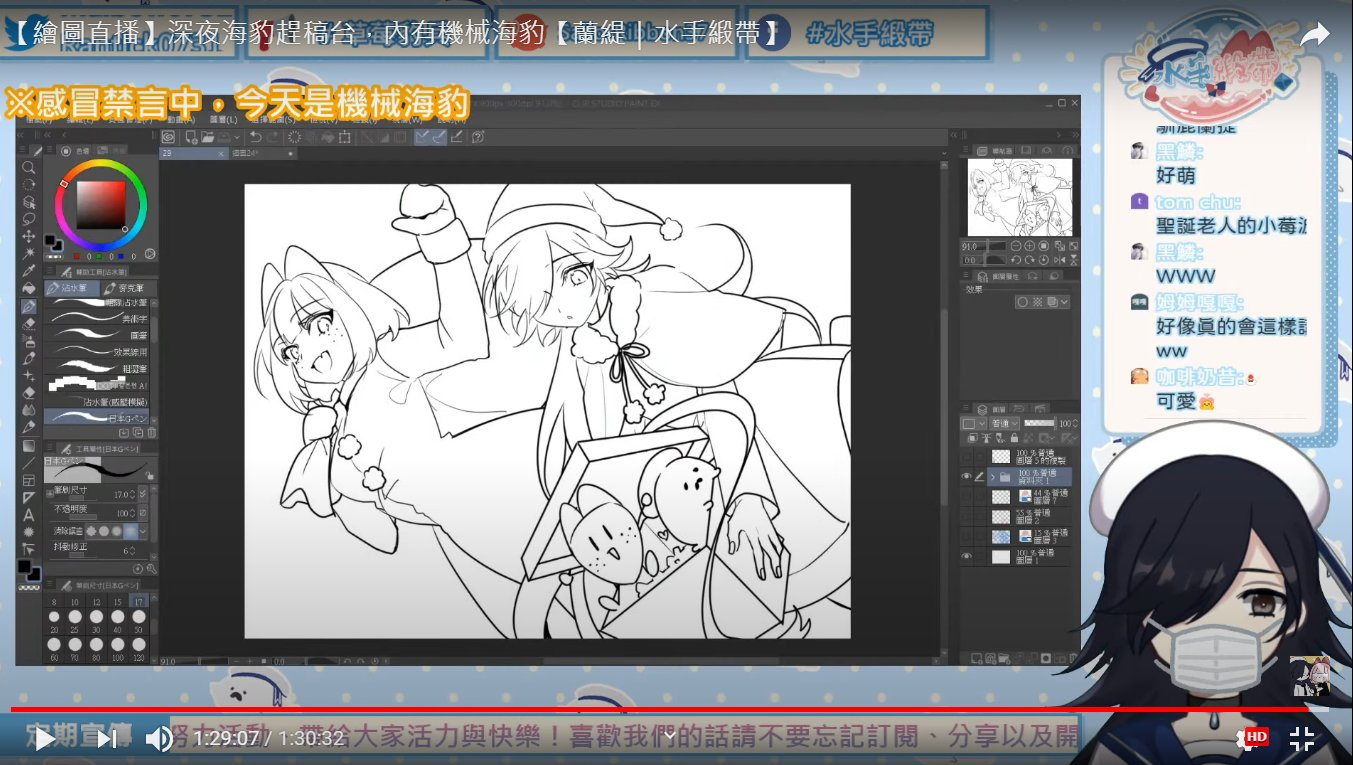Select strongest anti-aliasing option
This screenshot has height=765, width=1353.
[x=130, y=530]
